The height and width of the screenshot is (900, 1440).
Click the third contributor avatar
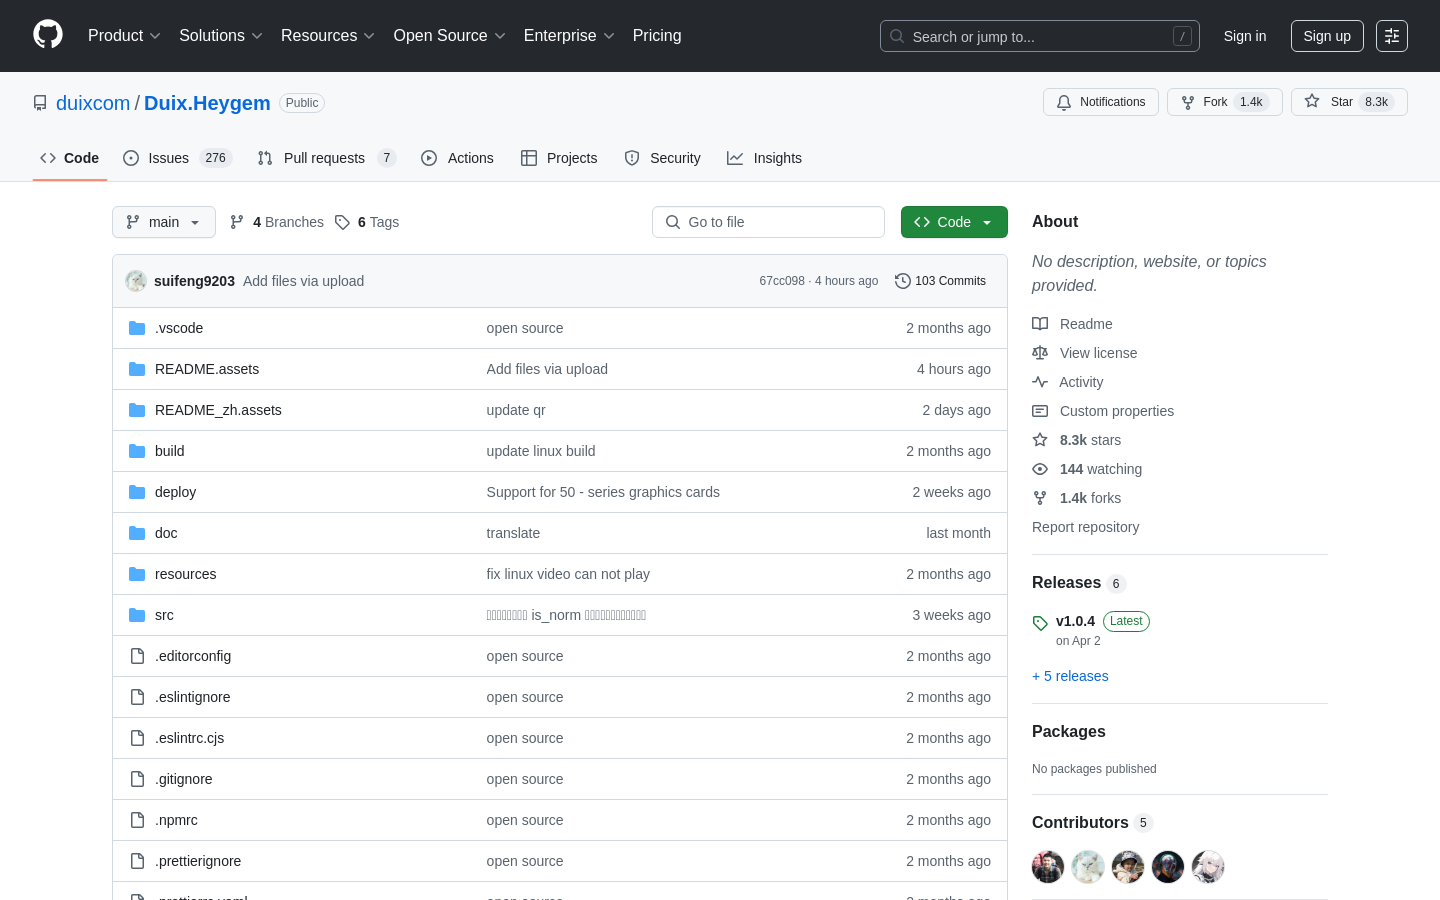coord(1128,867)
